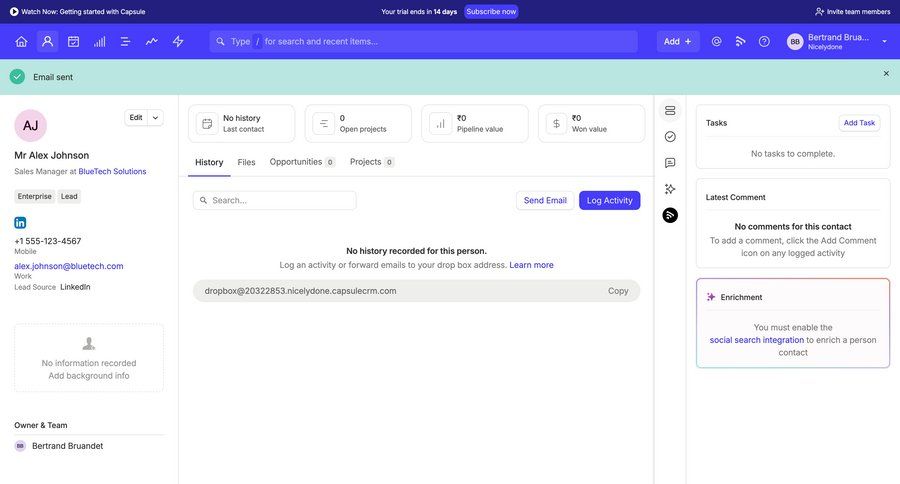This screenshot has width=900, height=484.
Task: Click owner Bertrand Bruandet
Action: coord(67,446)
